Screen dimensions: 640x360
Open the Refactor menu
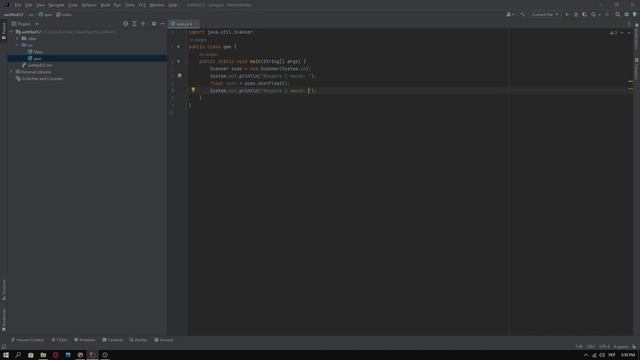click(x=89, y=5)
